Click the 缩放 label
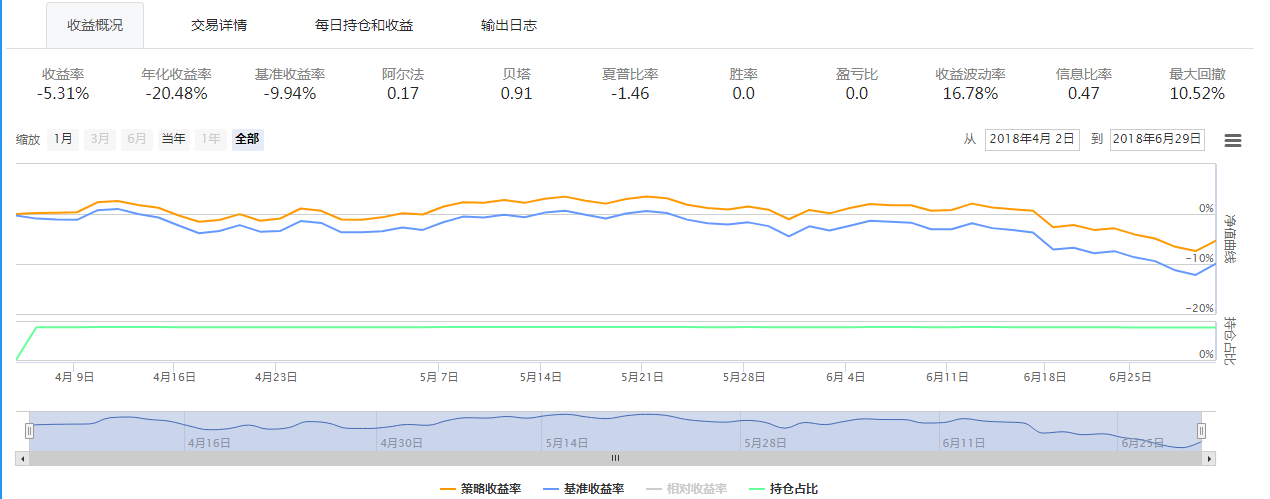 click(28, 140)
